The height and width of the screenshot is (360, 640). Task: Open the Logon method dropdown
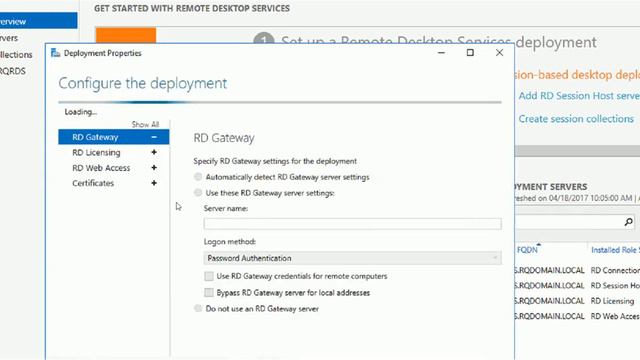coord(353,258)
